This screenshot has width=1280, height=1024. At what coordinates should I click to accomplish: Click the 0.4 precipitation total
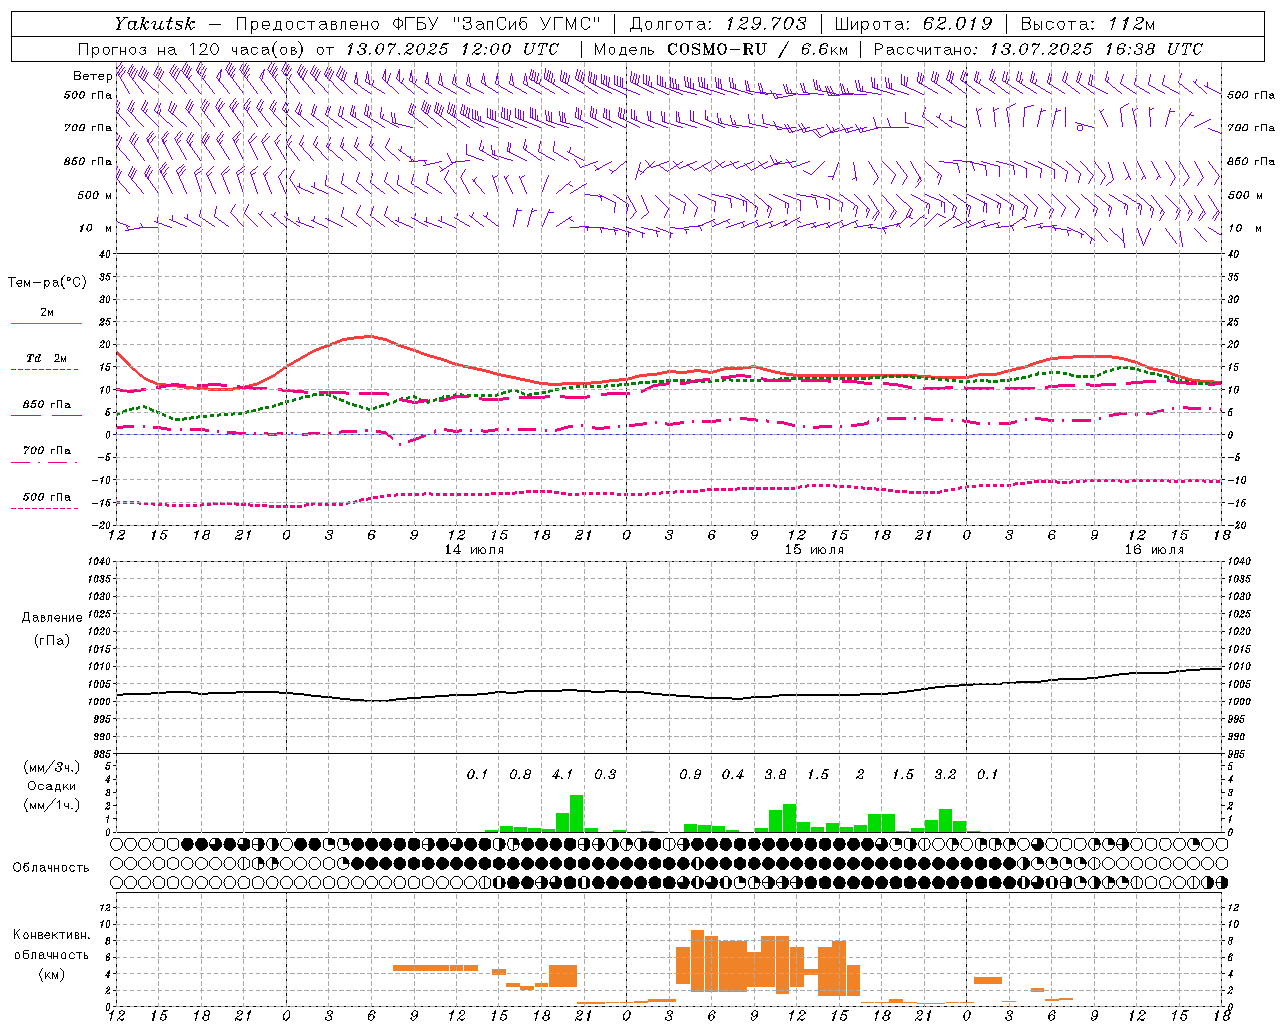733,774
